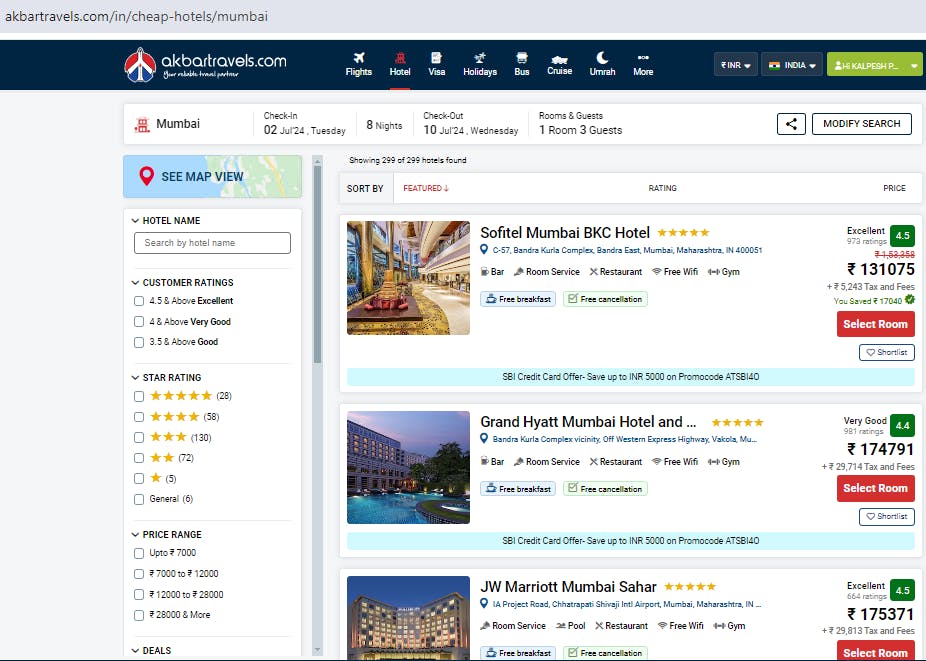The height and width of the screenshot is (661, 926).
Task: Click the share icon button
Action: pyautogui.click(x=791, y=124)
